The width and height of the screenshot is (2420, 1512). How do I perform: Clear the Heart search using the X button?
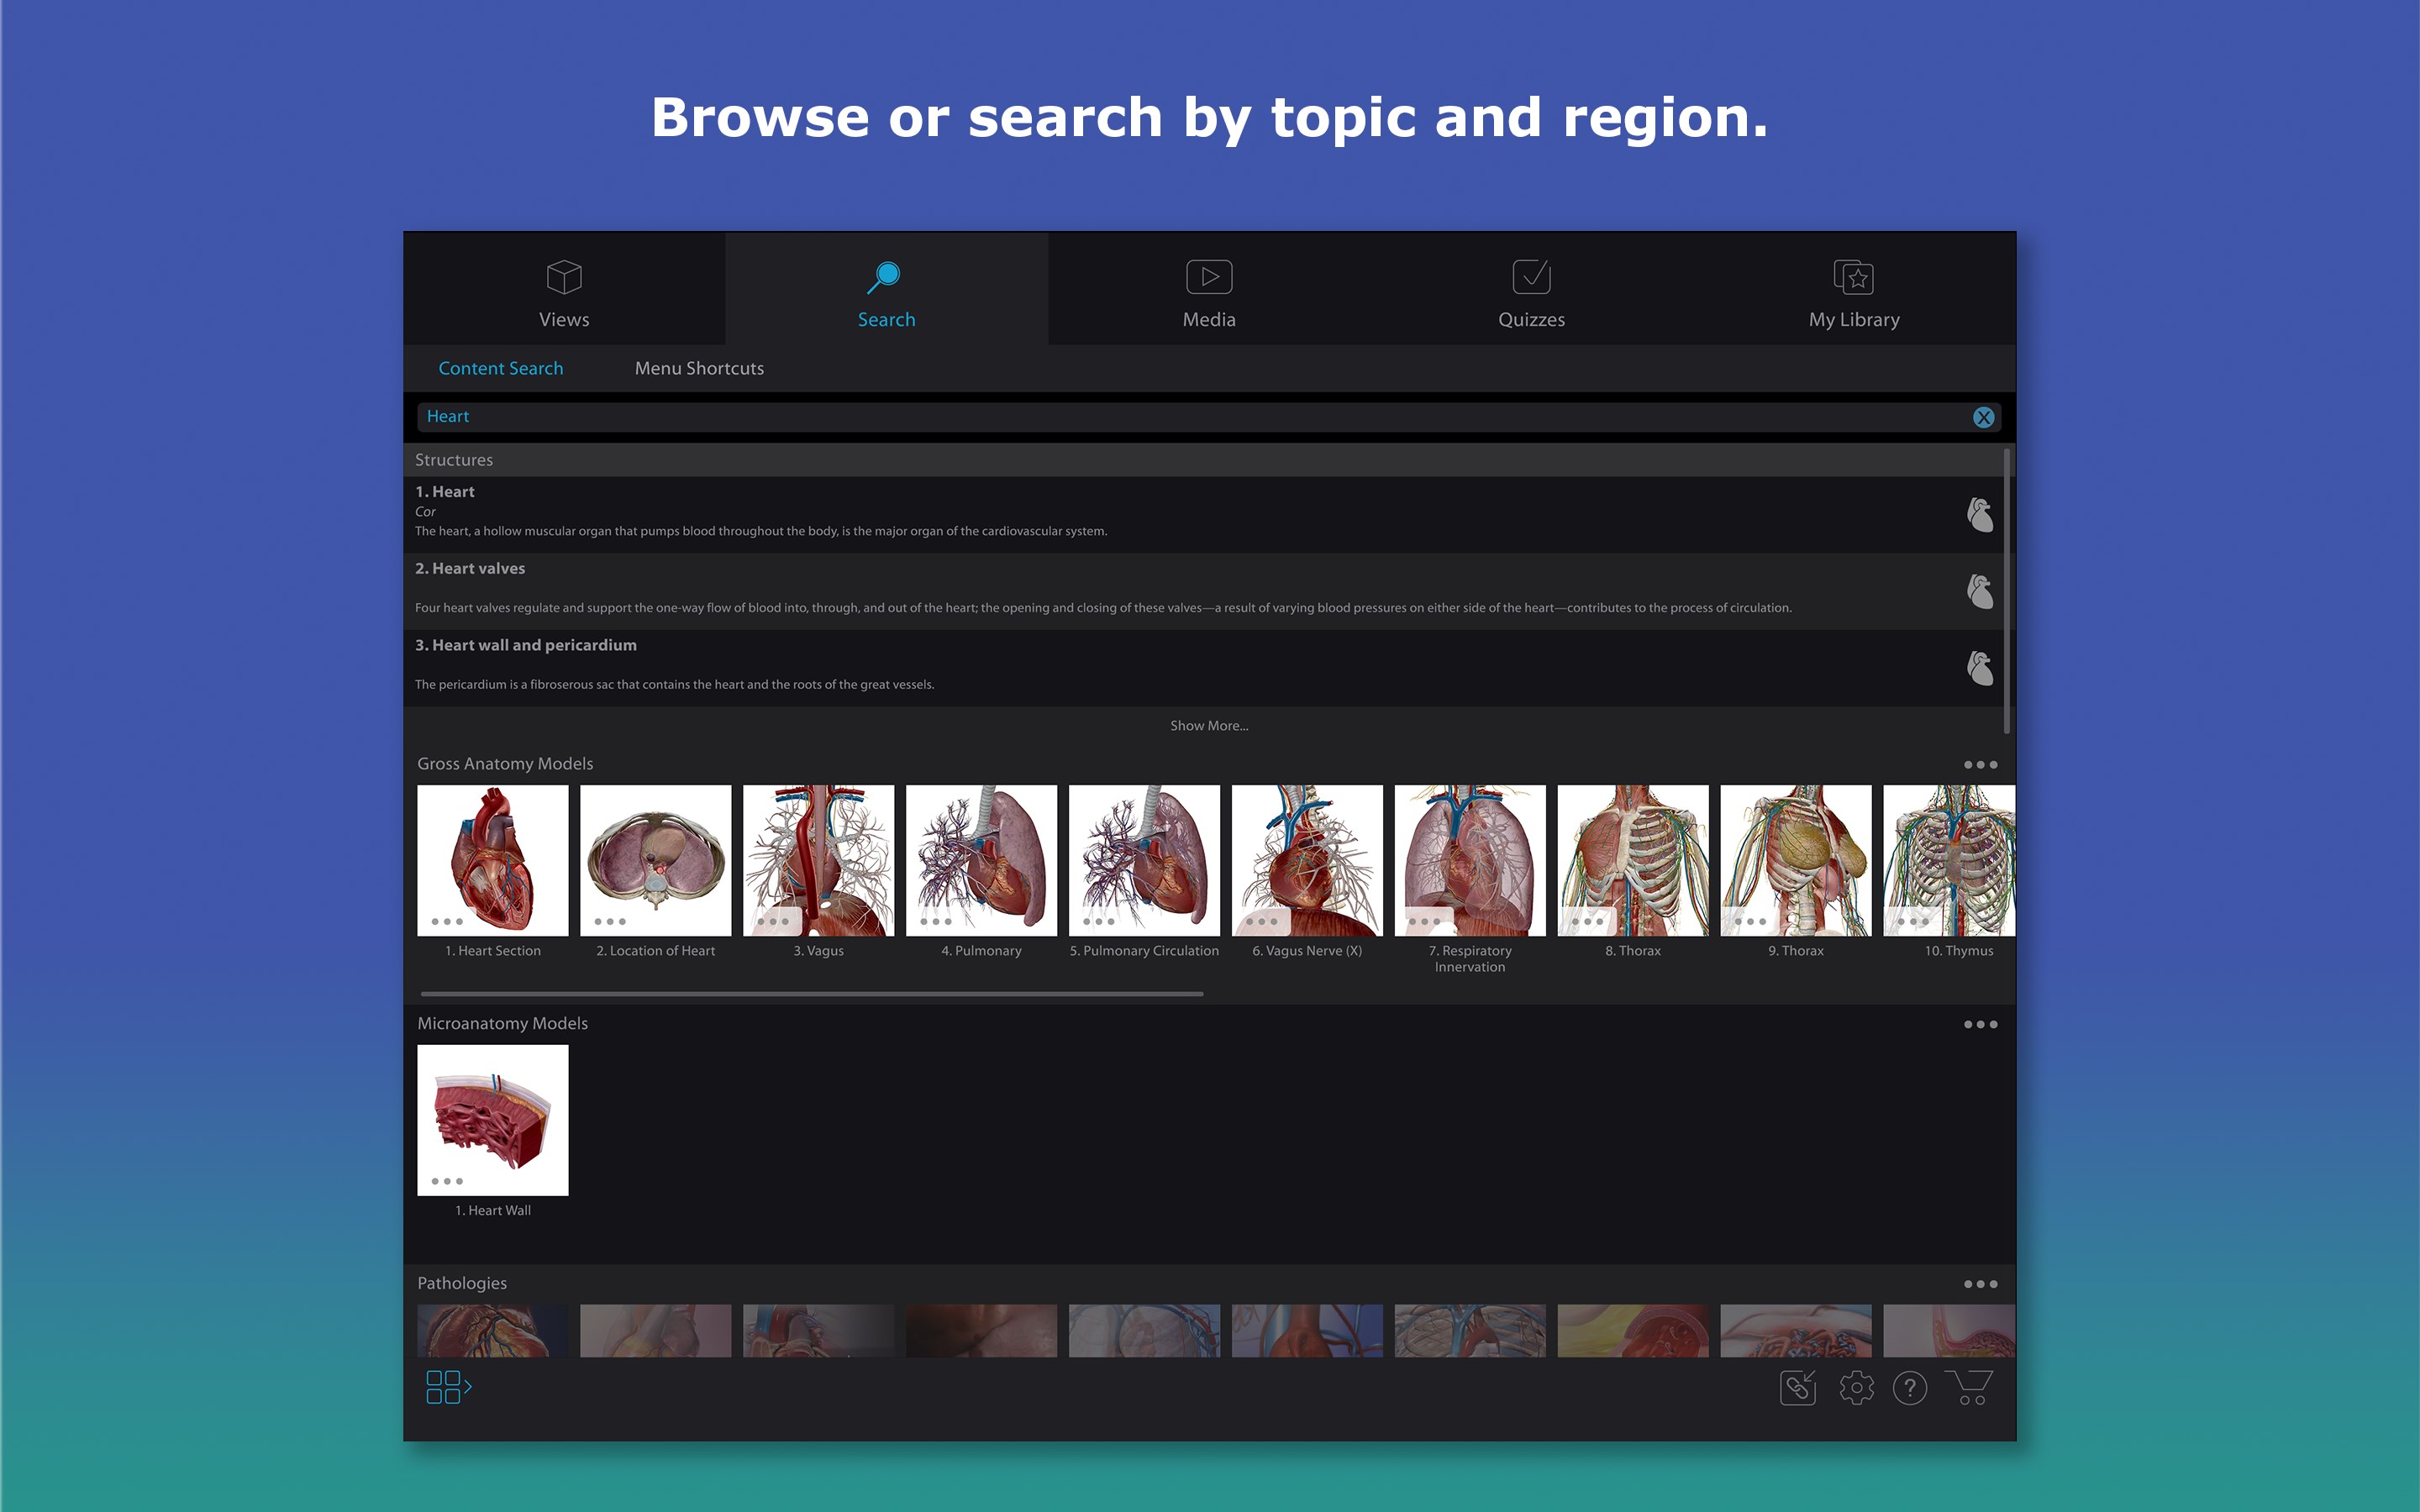point(1984,417)
